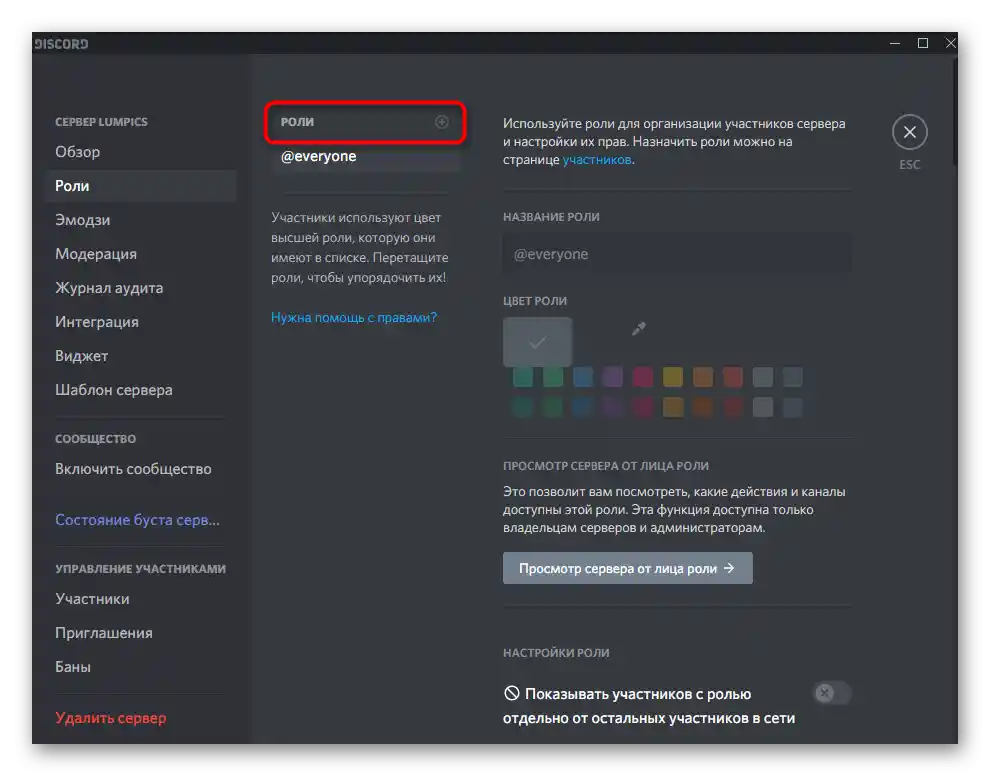Select the Роли section in sidebar
This screenshot has height=776, width=990.
pyautogui.click(x=140, y=186)
